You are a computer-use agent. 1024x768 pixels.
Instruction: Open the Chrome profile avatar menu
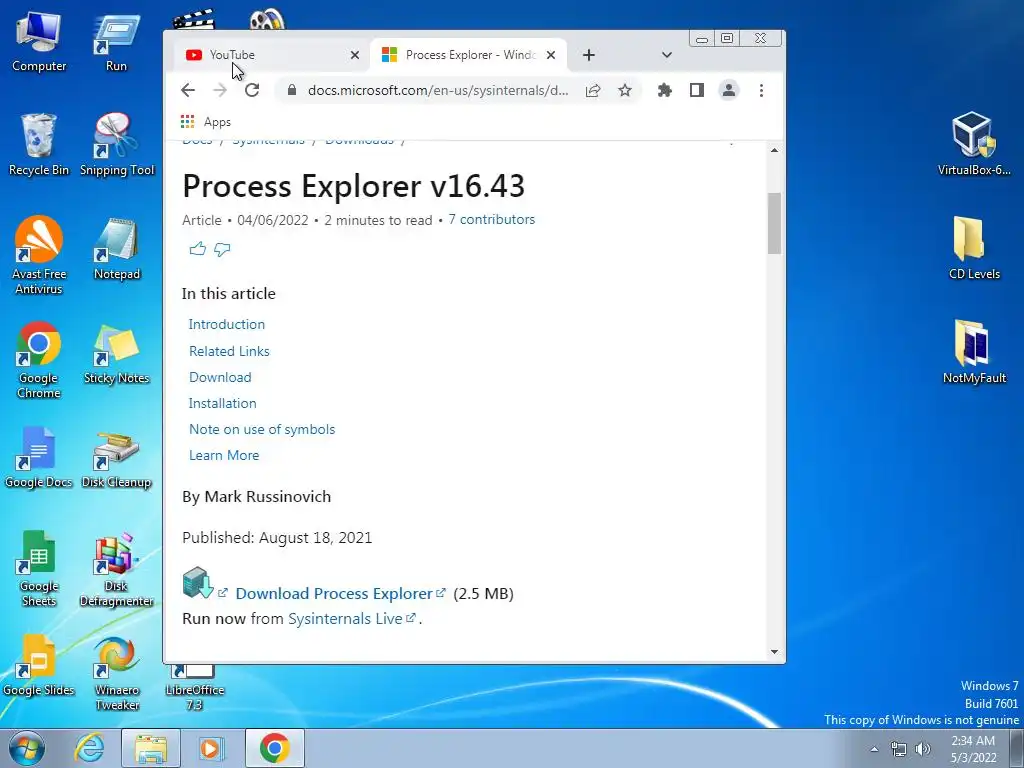point(729,90)
